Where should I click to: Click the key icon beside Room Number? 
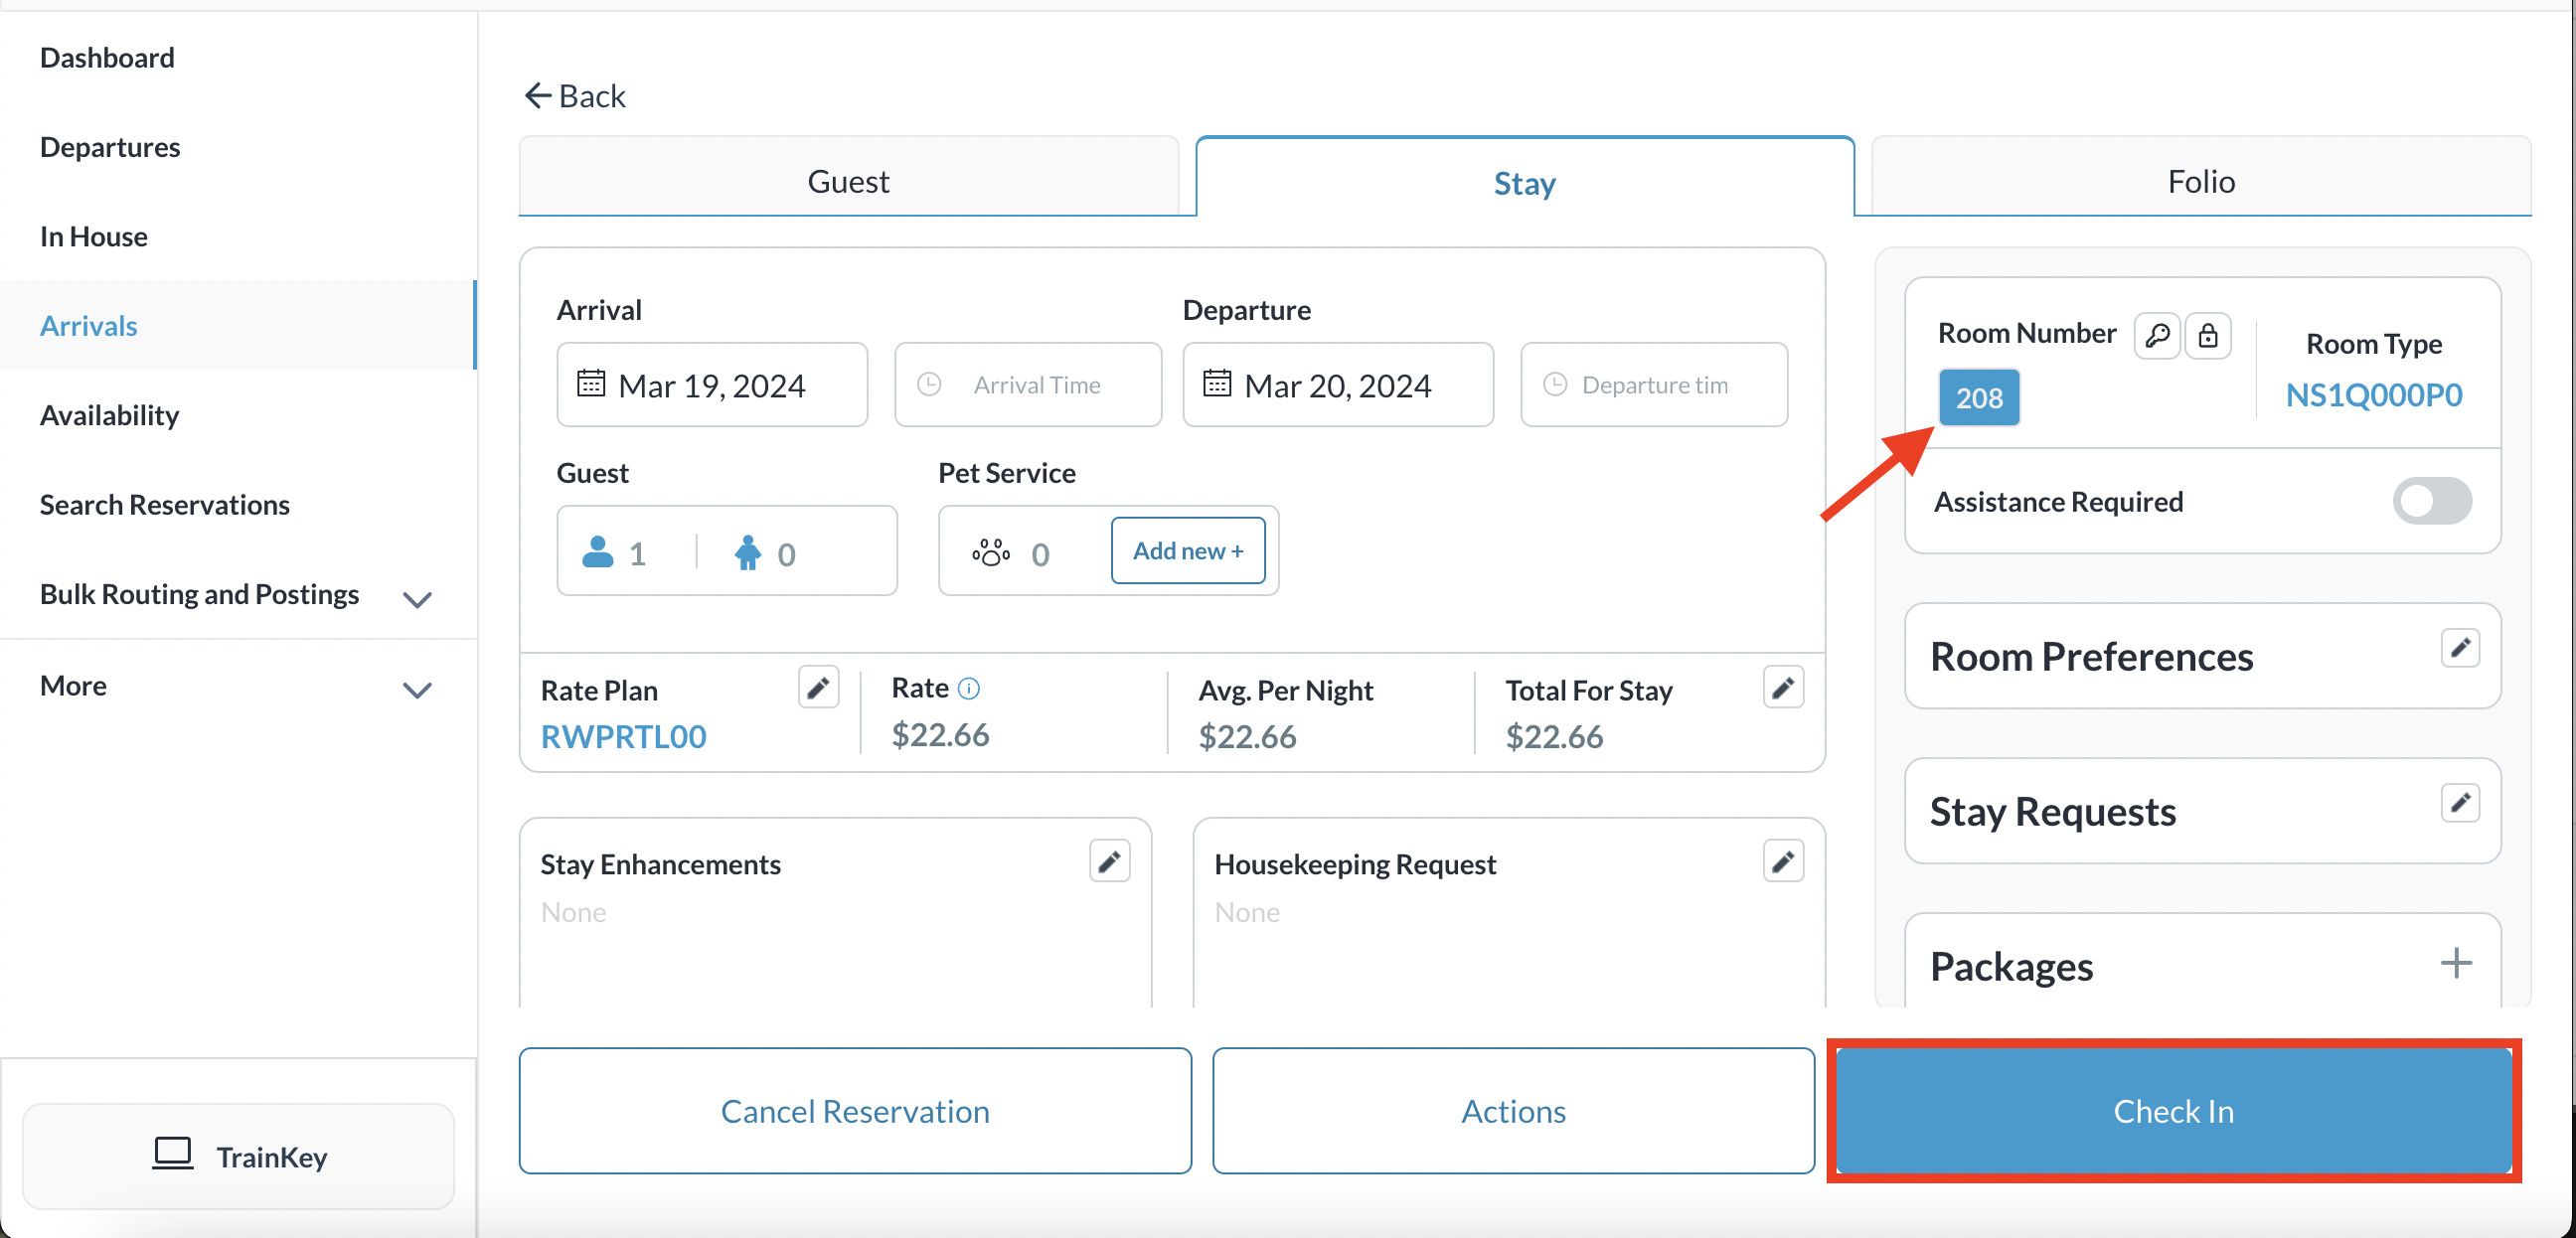tap(2156, 335)
